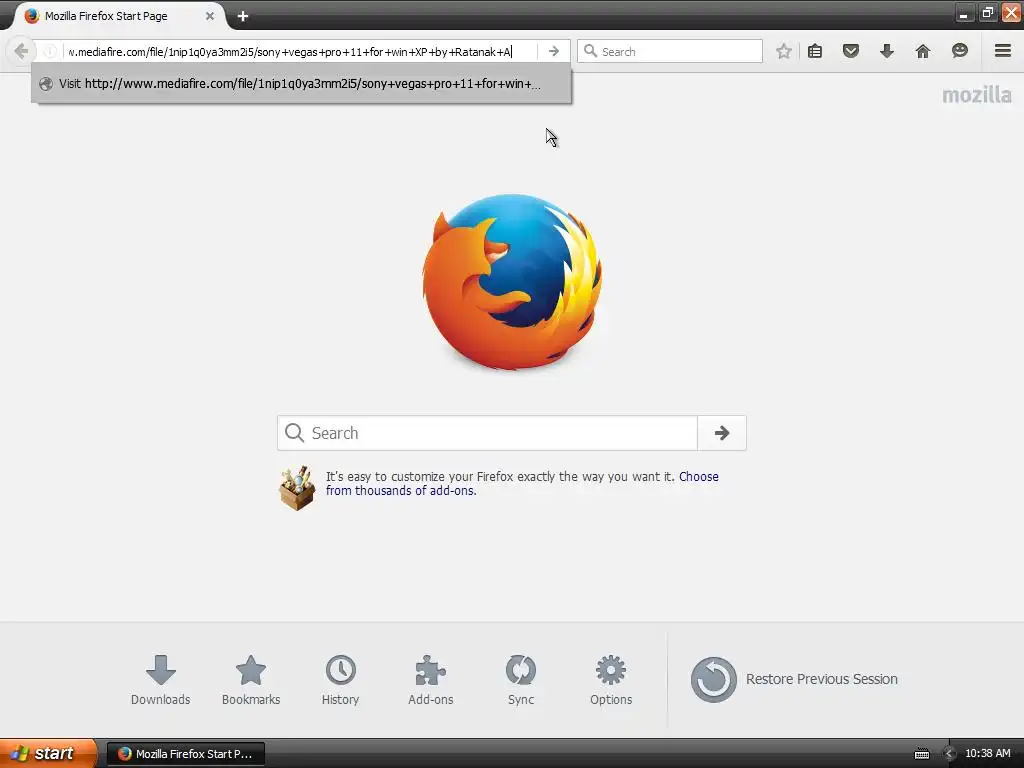1024x768 pixels.
Task: Bookmark this page with star icon
Action: (x=784, y=51)
